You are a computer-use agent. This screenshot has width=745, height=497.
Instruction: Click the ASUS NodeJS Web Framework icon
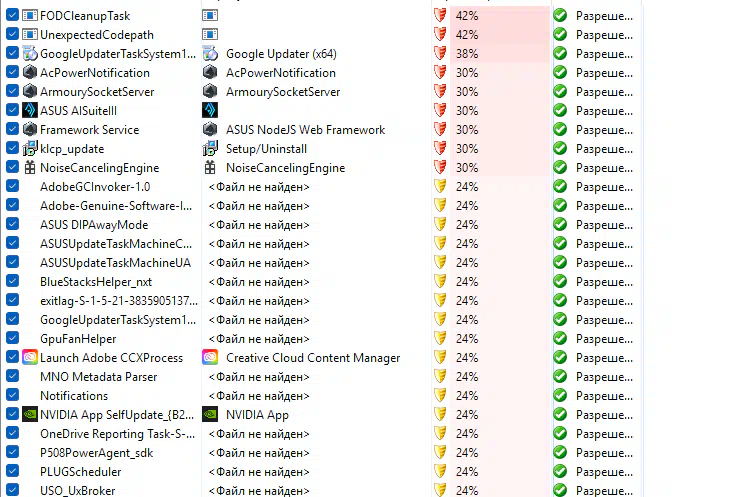click(x=210, y=130)
